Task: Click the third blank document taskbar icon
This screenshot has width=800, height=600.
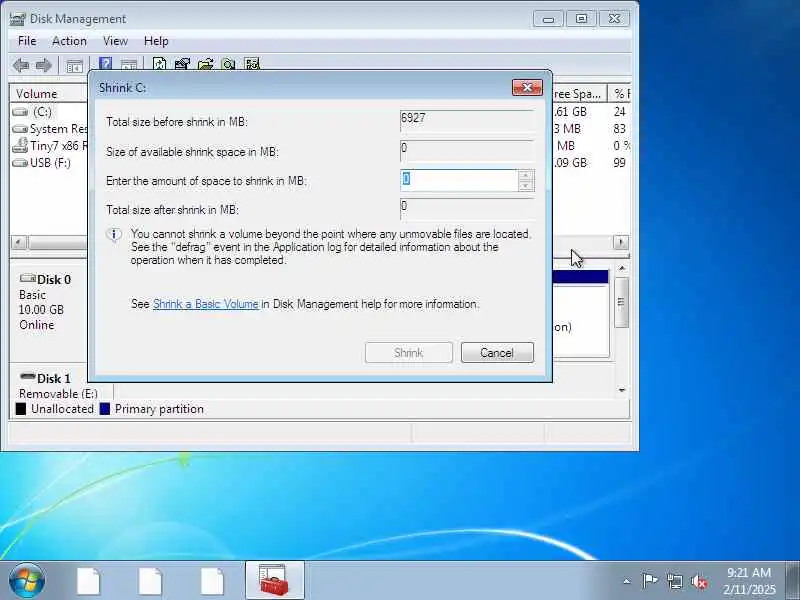Action: [212, 581]
